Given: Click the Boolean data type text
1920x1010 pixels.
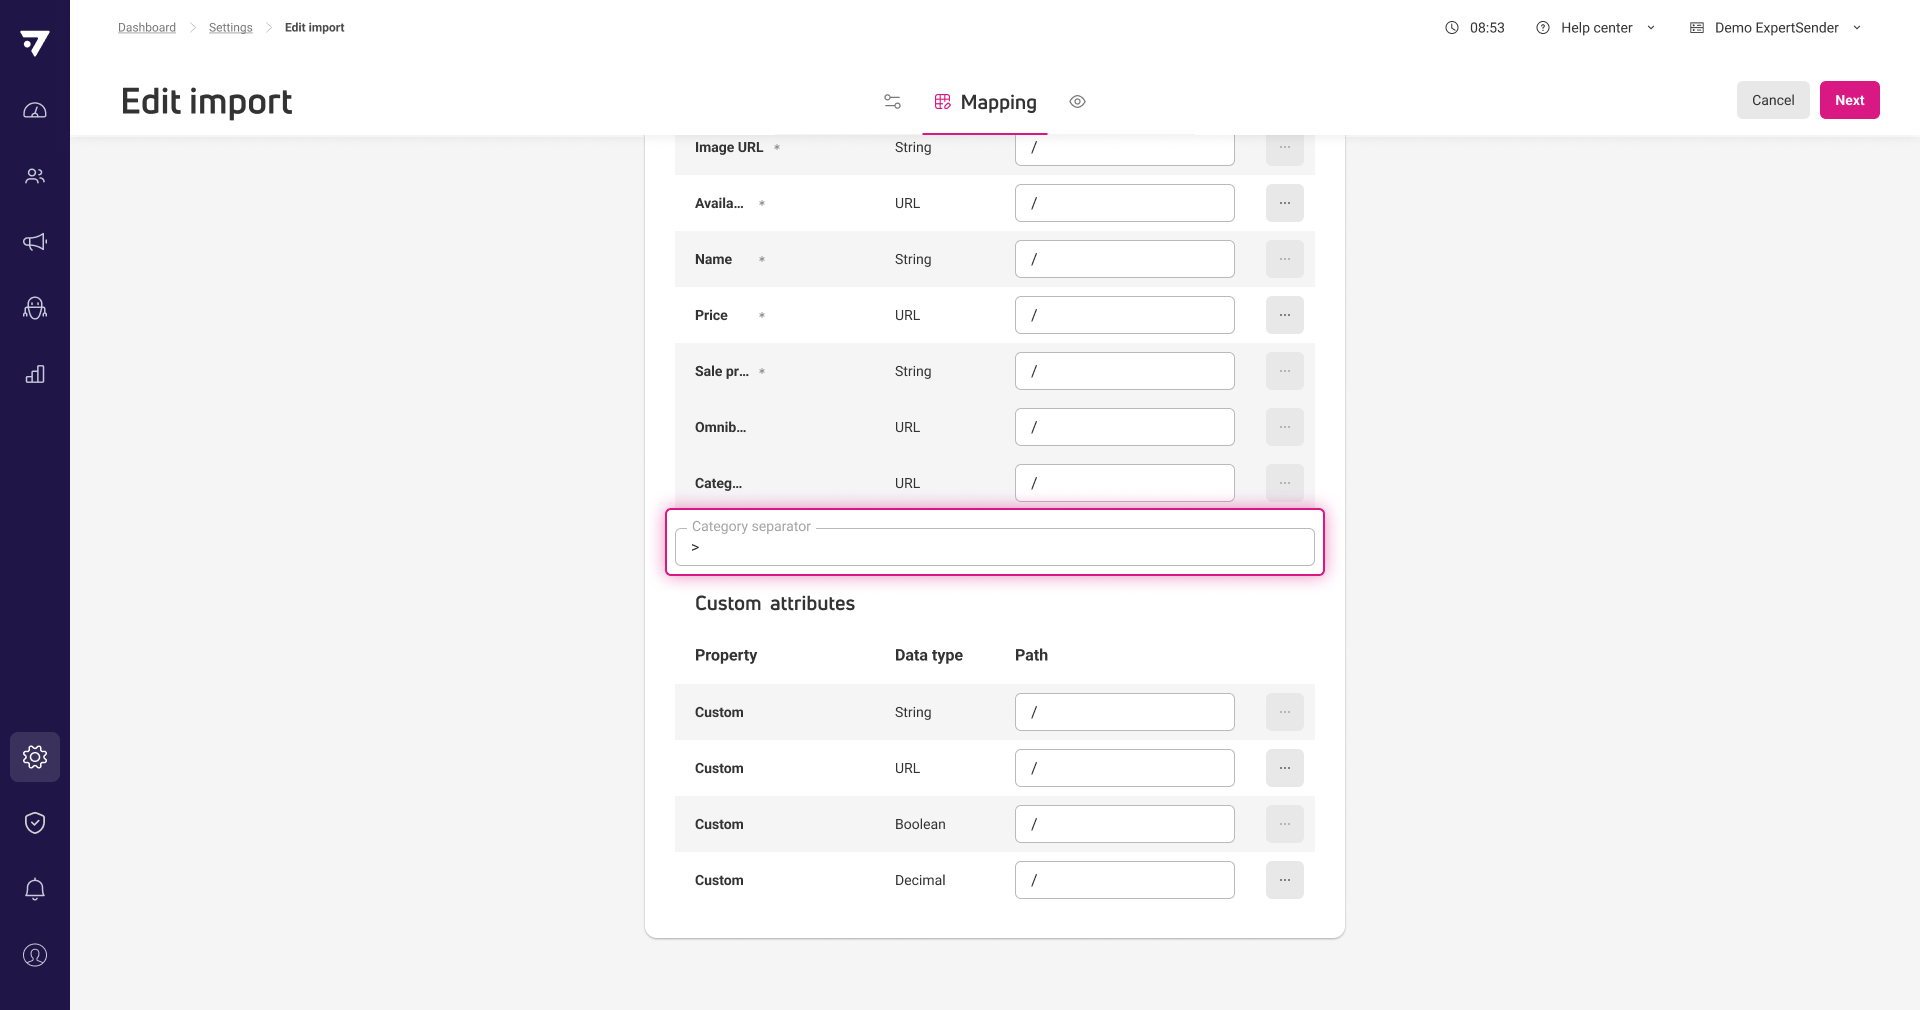Looking at the screenshot, I should [920, 824].
